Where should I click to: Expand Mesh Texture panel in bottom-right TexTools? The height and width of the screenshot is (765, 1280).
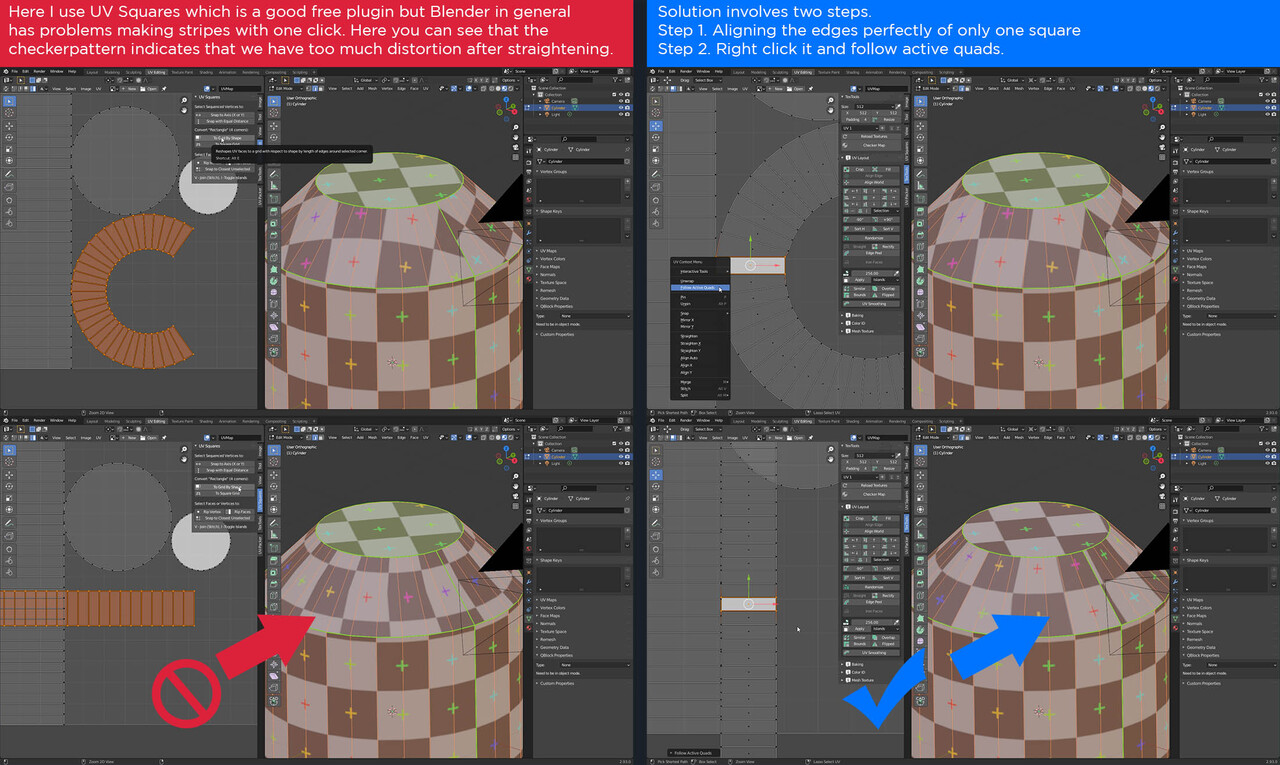click(859, 680)
